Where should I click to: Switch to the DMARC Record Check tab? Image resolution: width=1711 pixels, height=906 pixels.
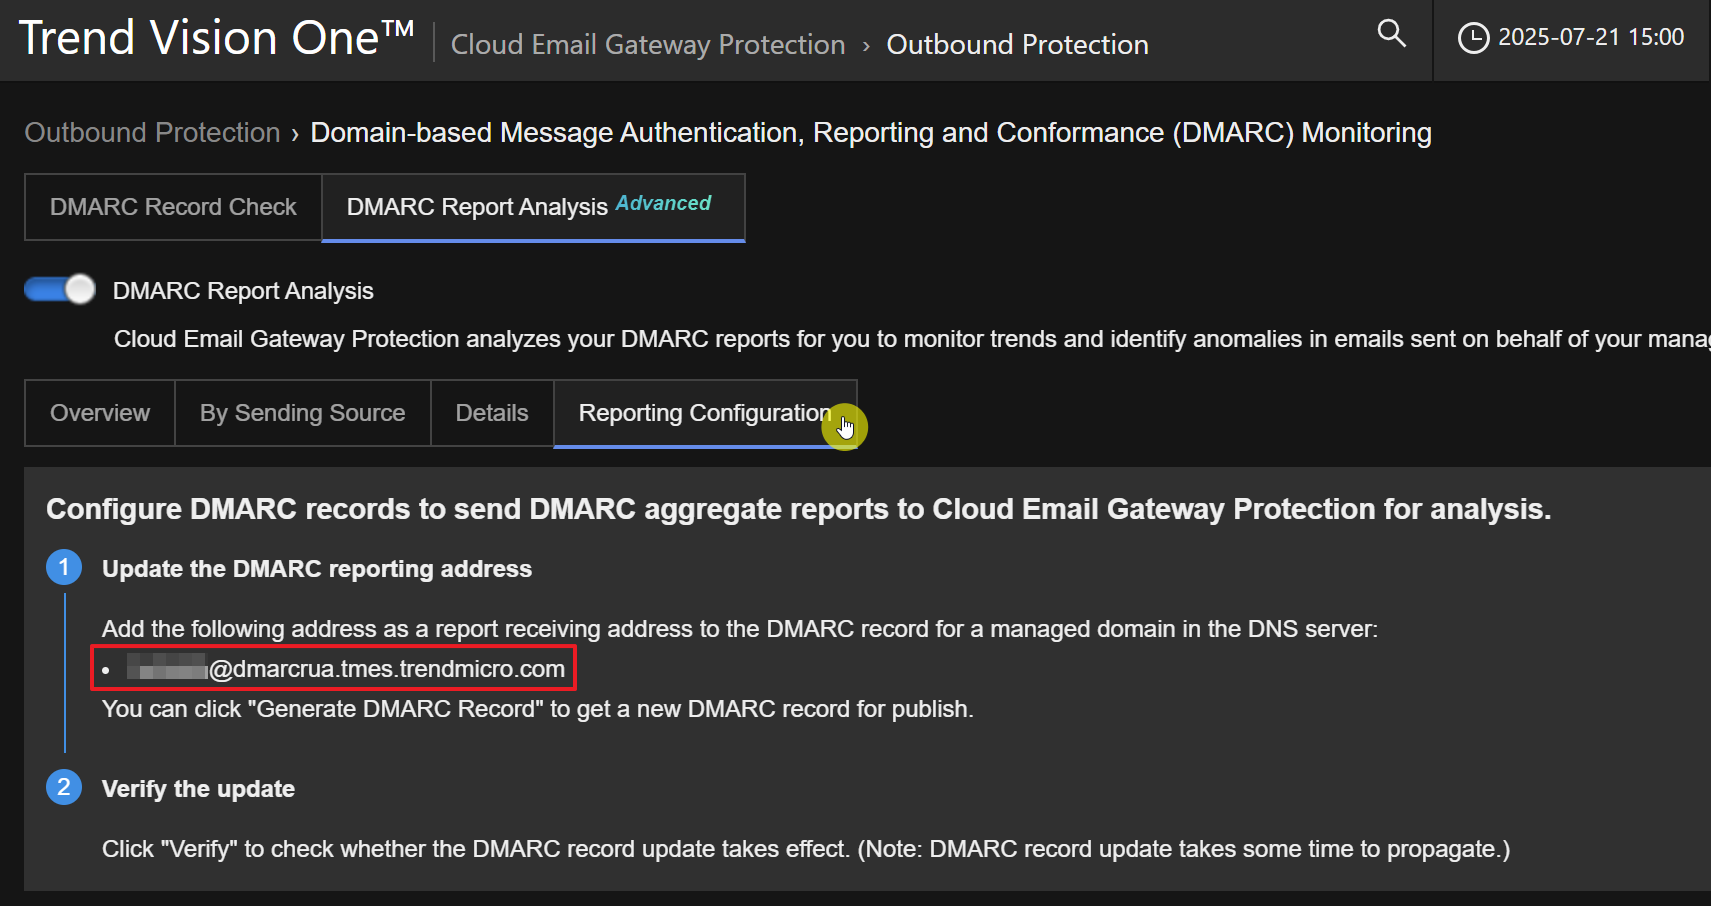pyautogui.click(x=173, y=207)
